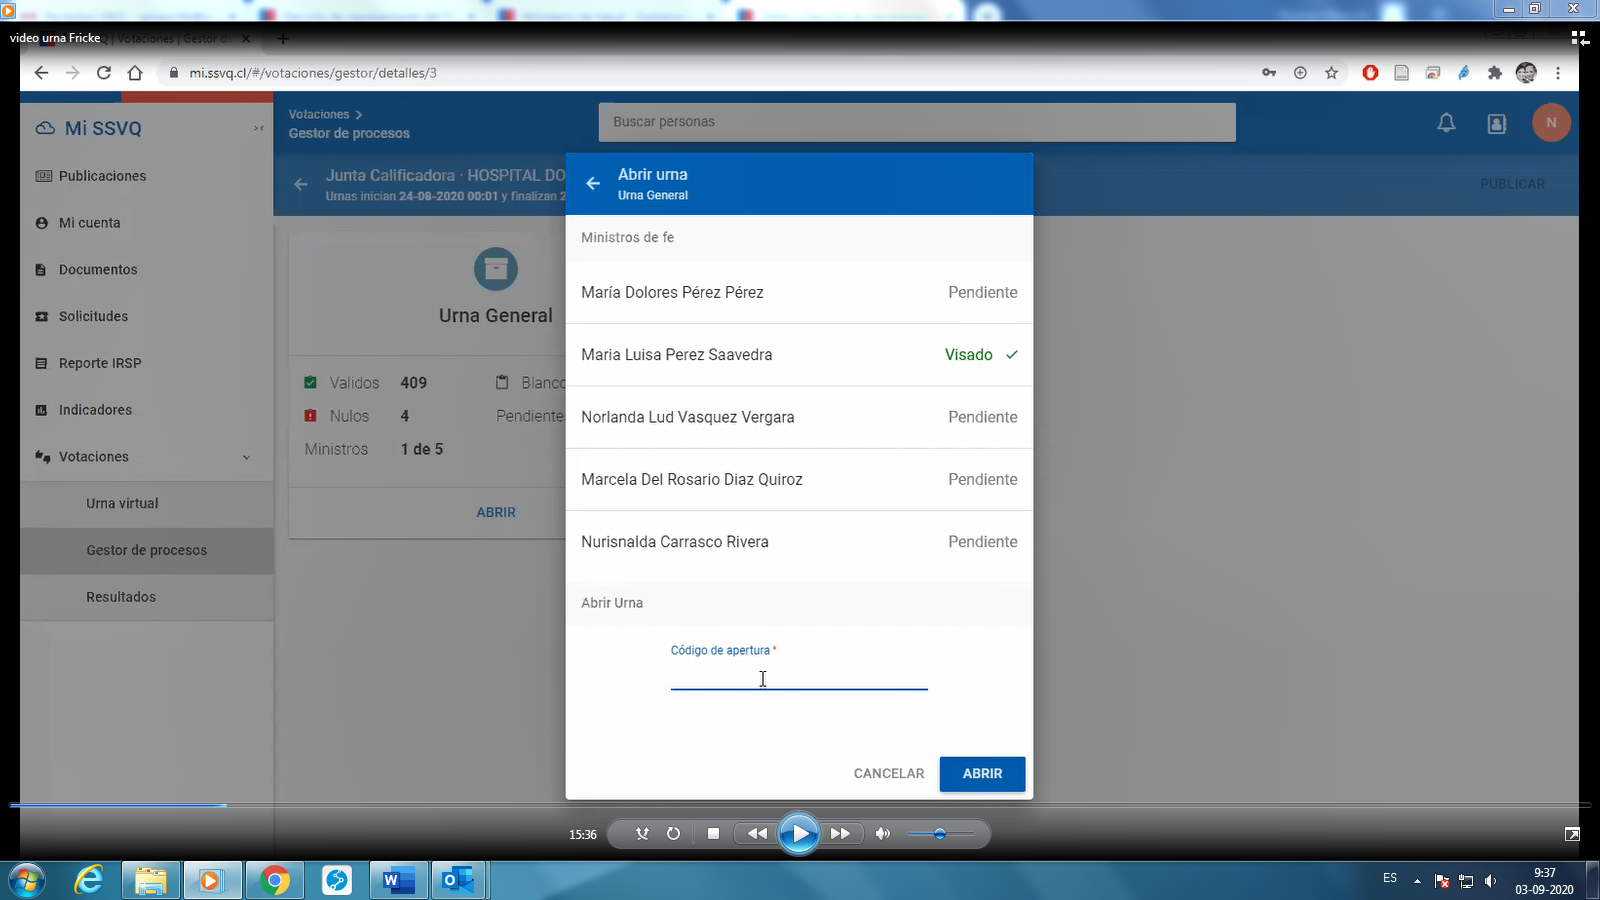Screen dimensions: 1600x900
Task: Go back from Junta Calificadora page
Action: click(x=301, y=184)
